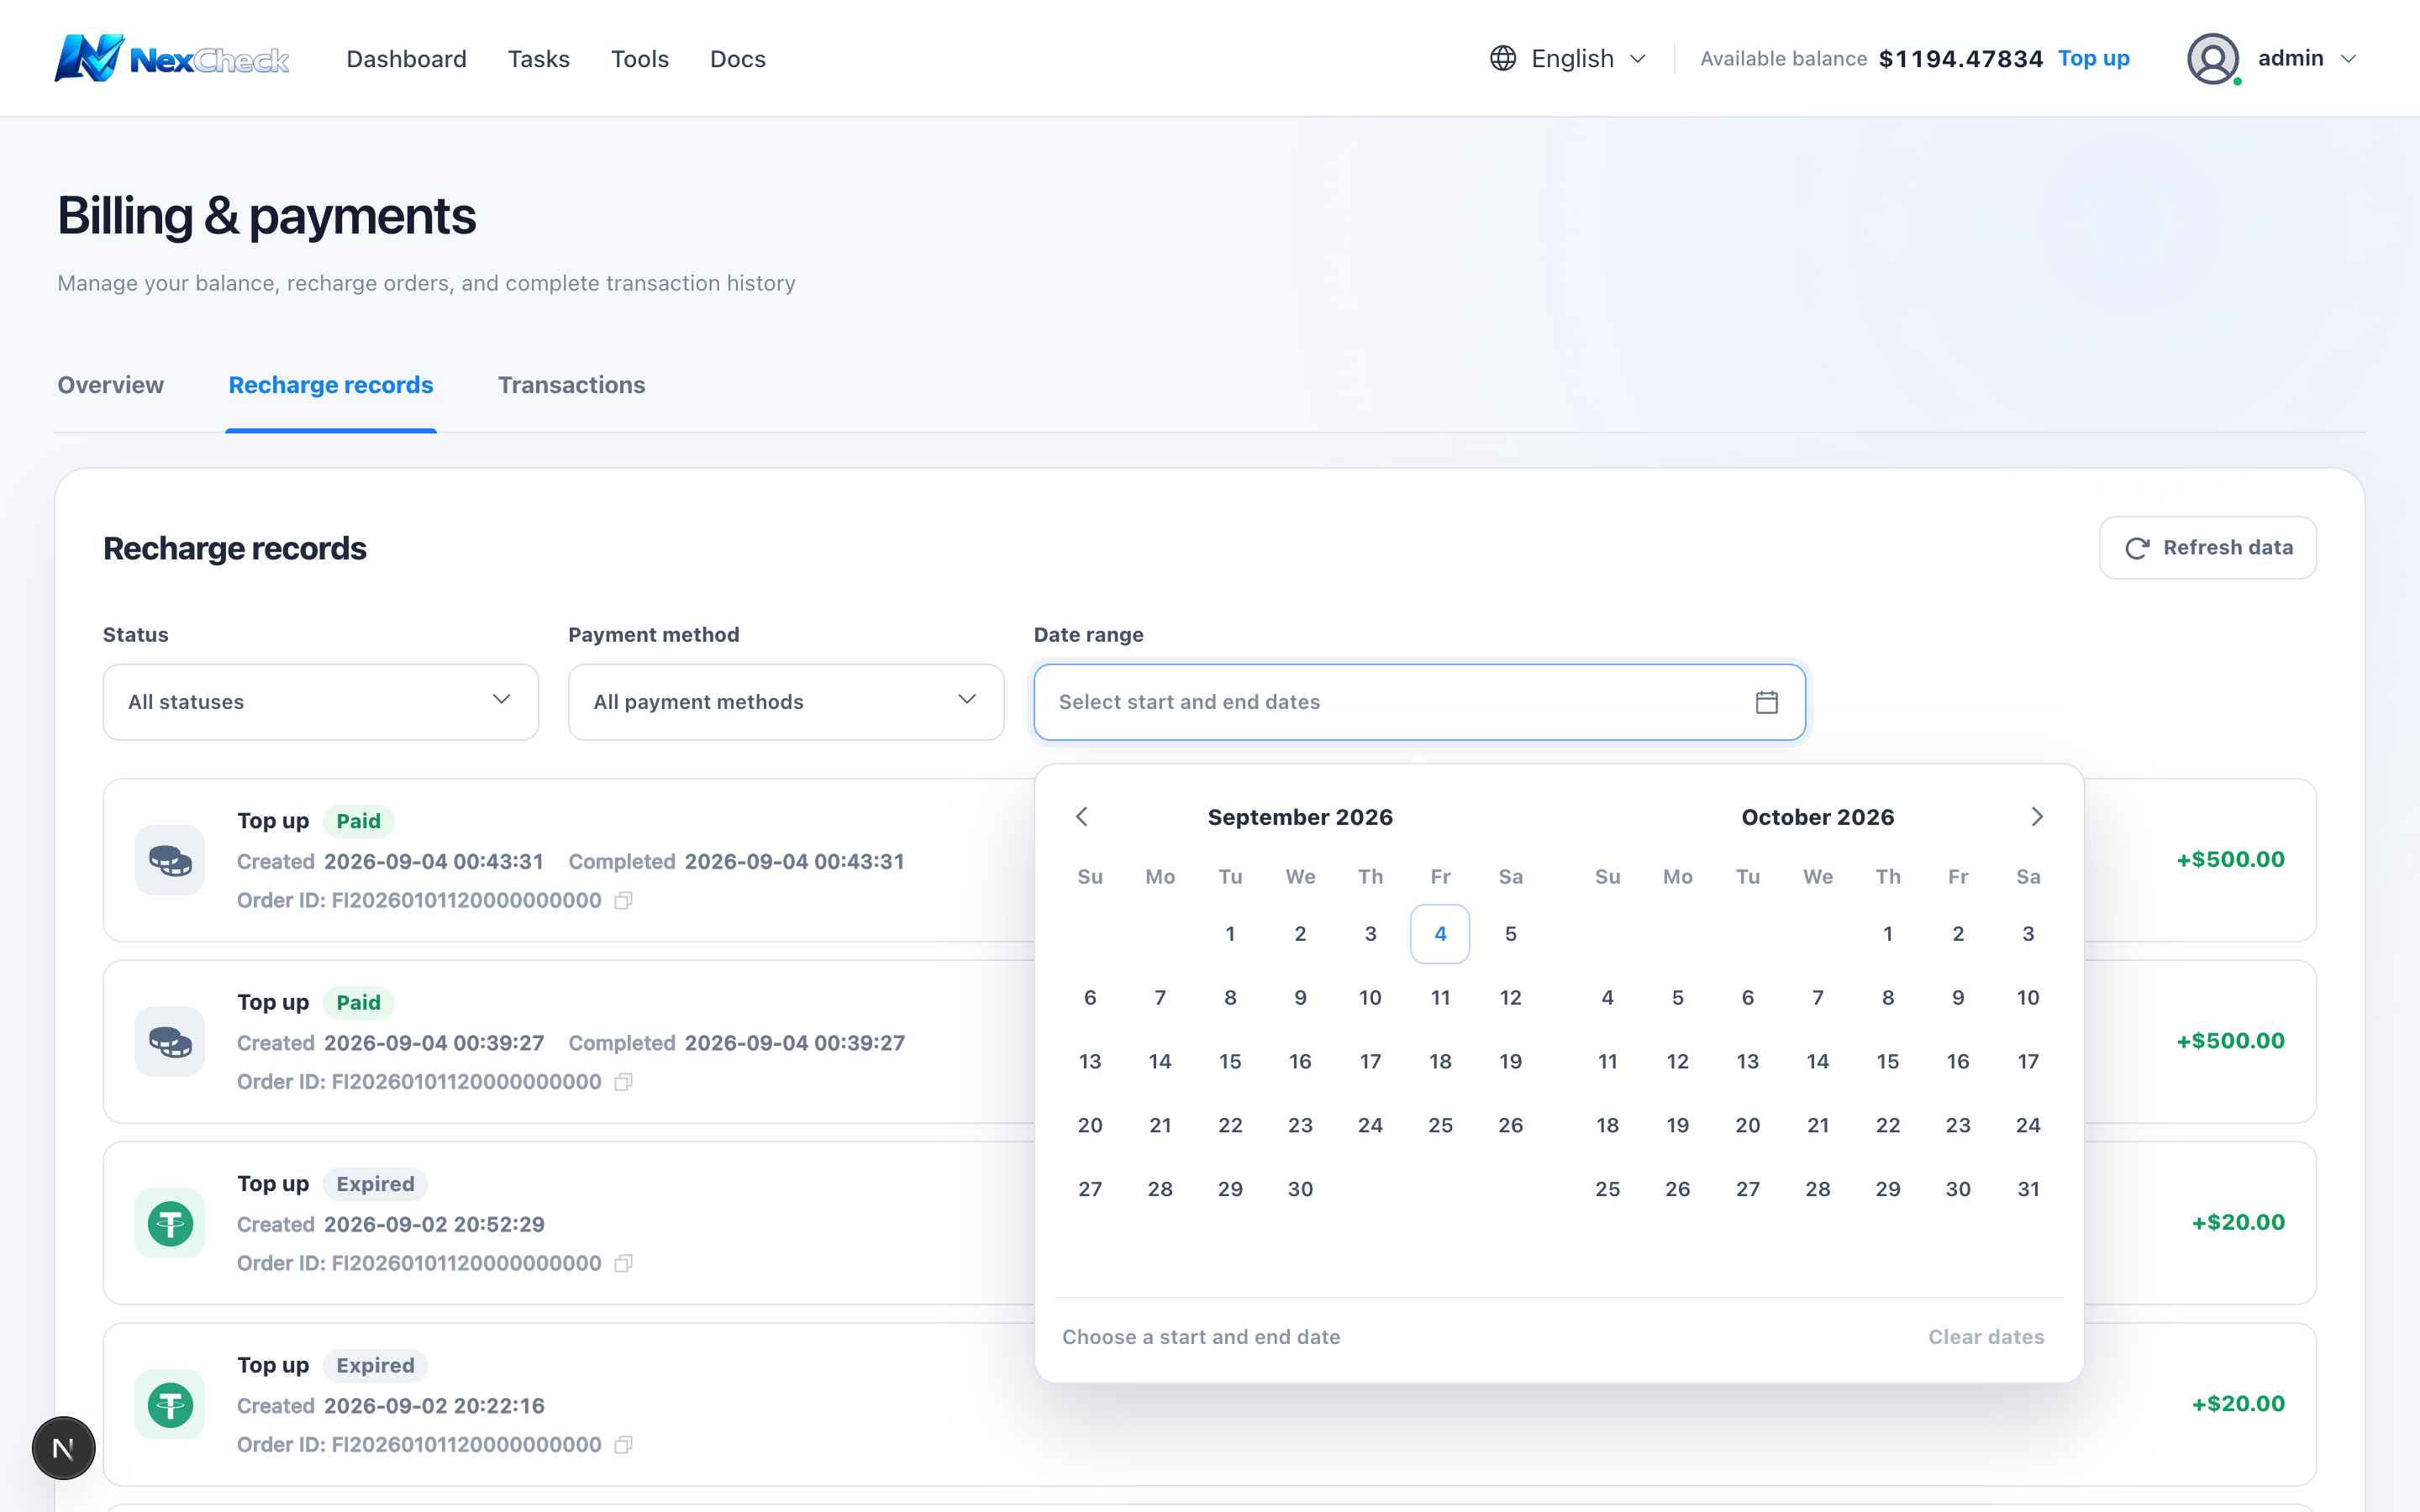Click the +$500.00 amount of 00:43:31 record
This screenshot has width=2420, height=1512.
(x=2230, y=860)
